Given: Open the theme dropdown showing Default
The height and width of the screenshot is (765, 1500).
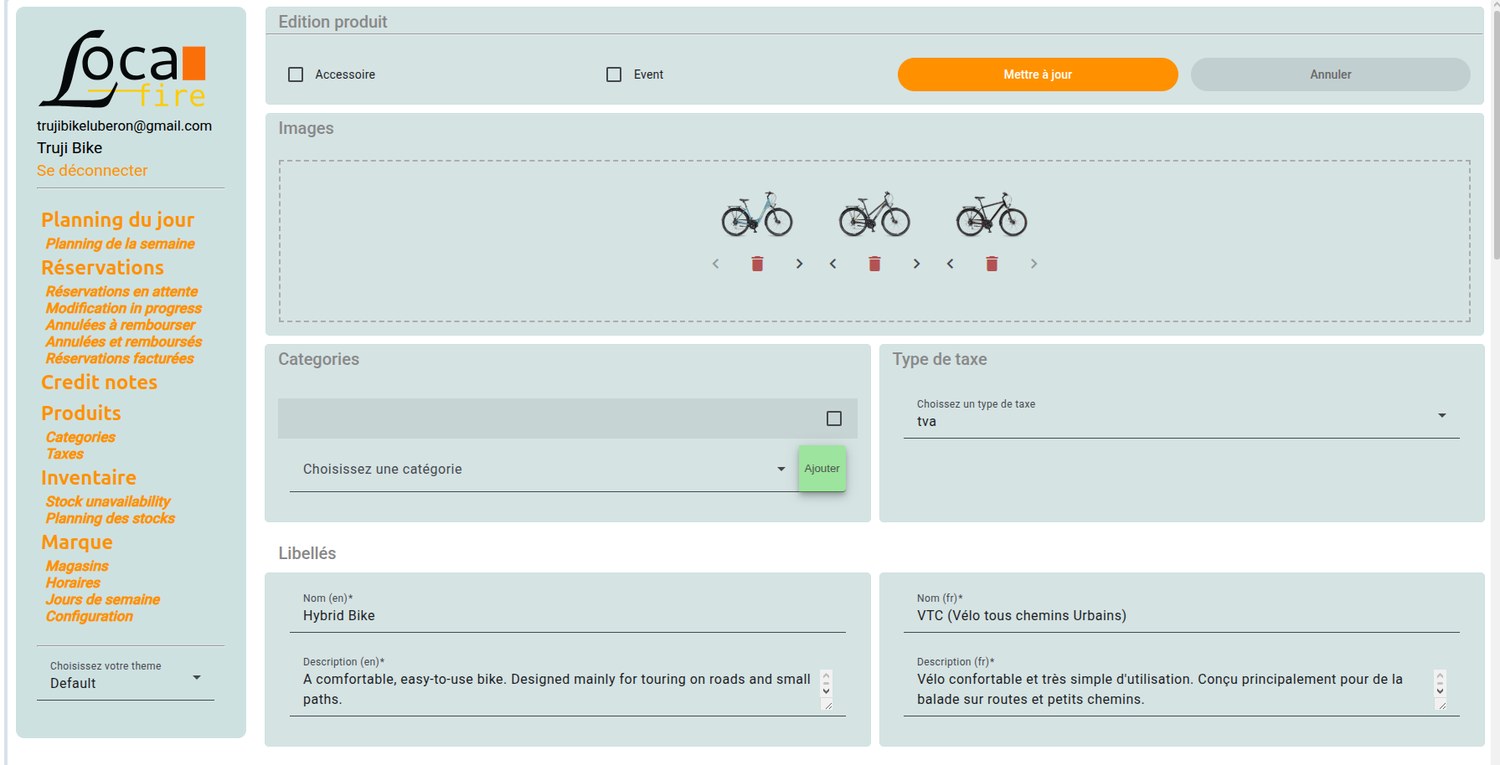Looking at the screenshot, I should pos(126,676).
